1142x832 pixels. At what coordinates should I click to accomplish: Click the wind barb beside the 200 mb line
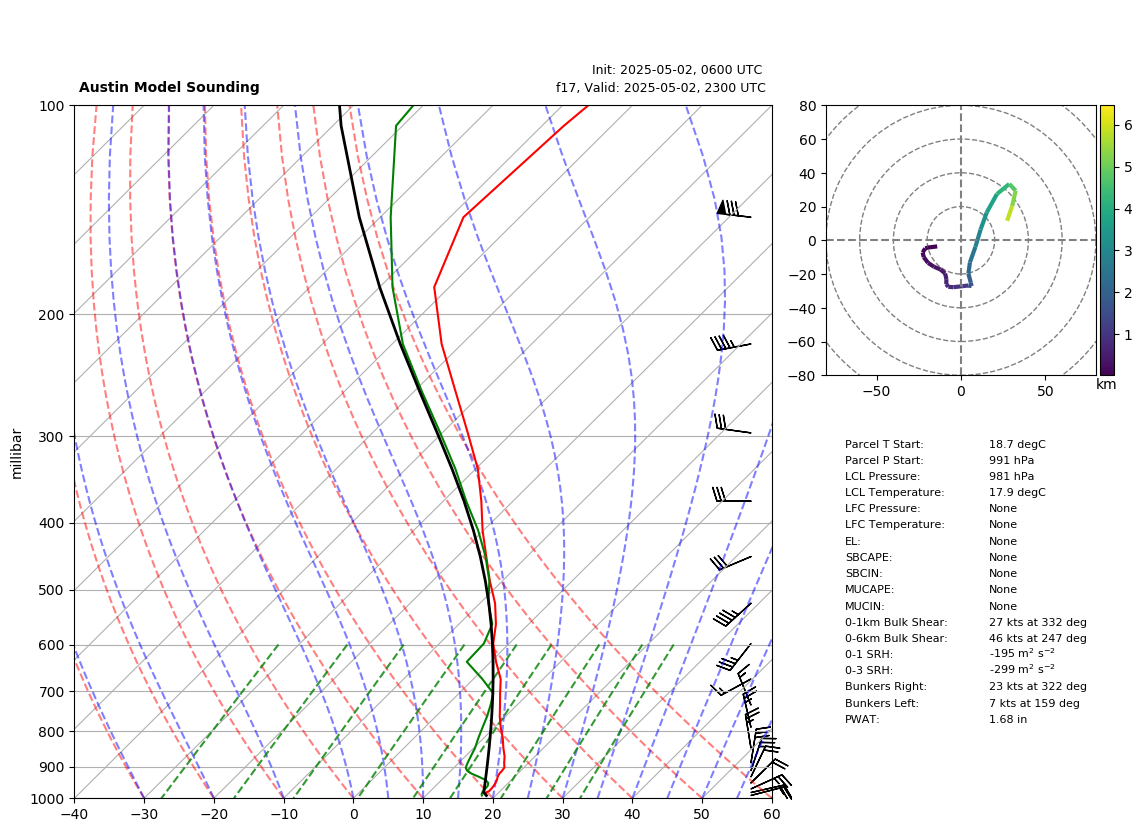(x=731, y=343)
